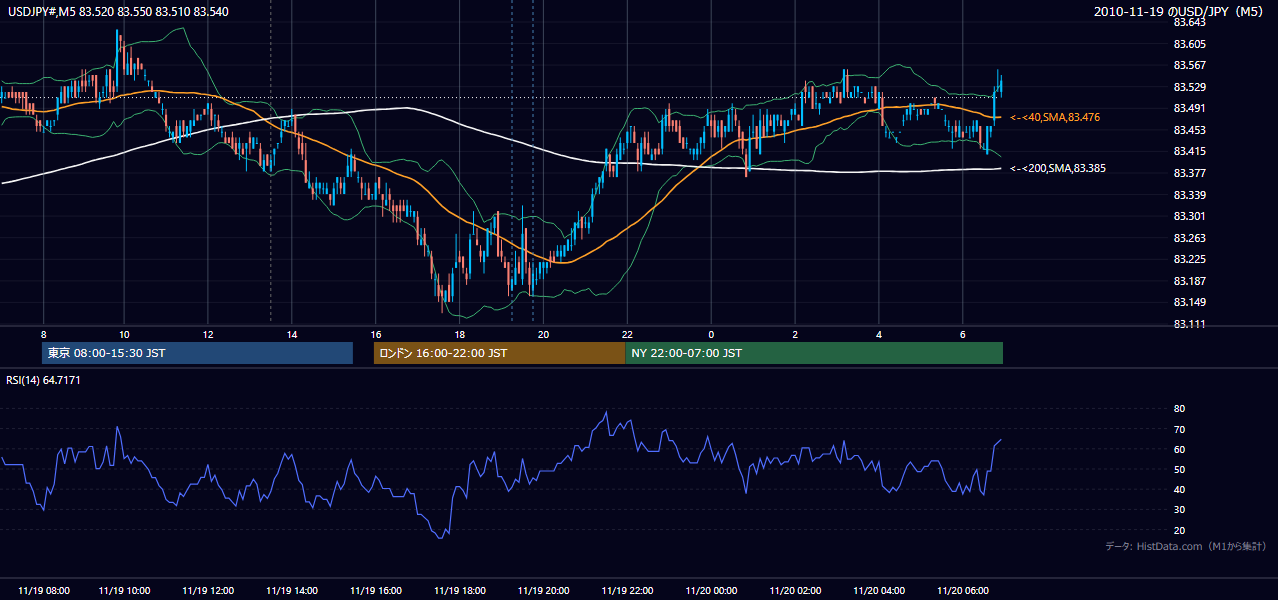The width and height of the screenshot is (1278, 600).
Task: Click the 83.149 price axis label
Action: 1189,302
